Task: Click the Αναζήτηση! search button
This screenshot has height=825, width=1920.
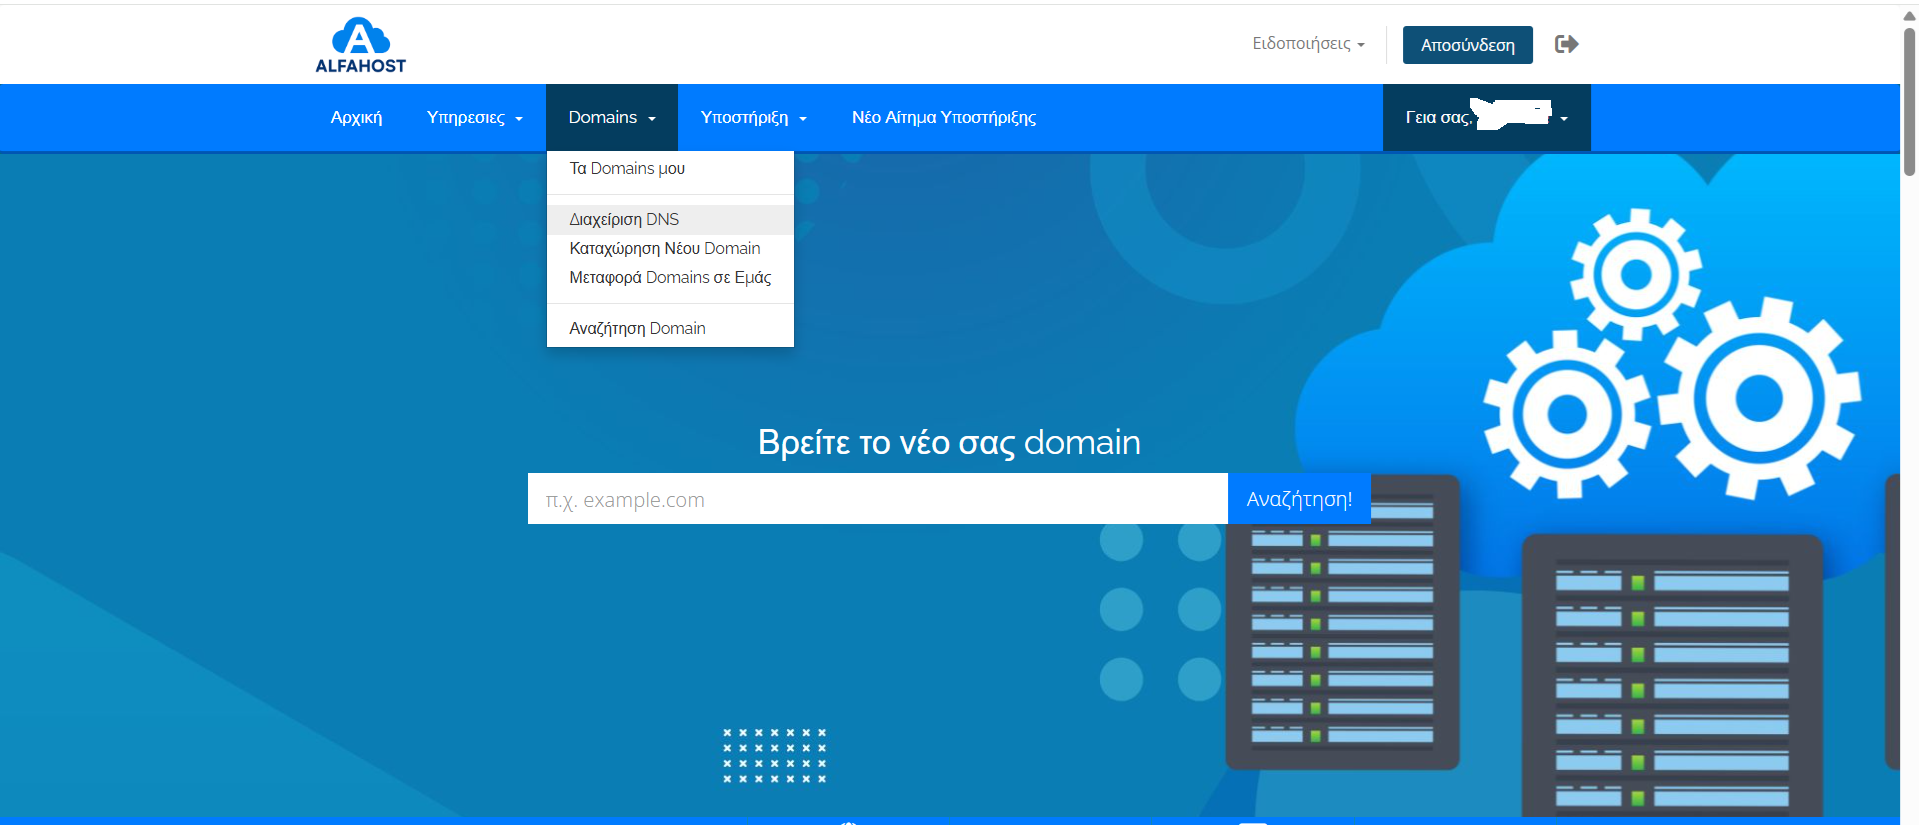Action: (x=1298, y=499)
